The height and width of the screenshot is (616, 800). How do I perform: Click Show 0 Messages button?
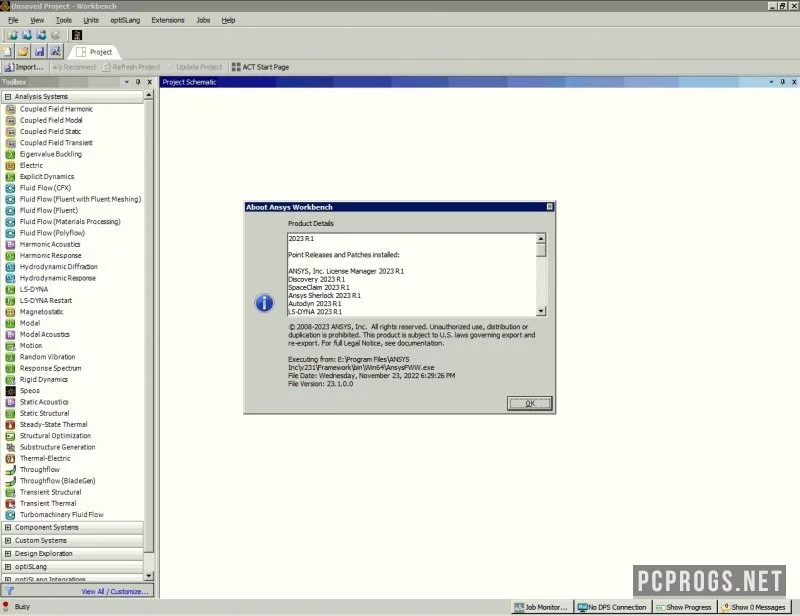click(754, 607)
